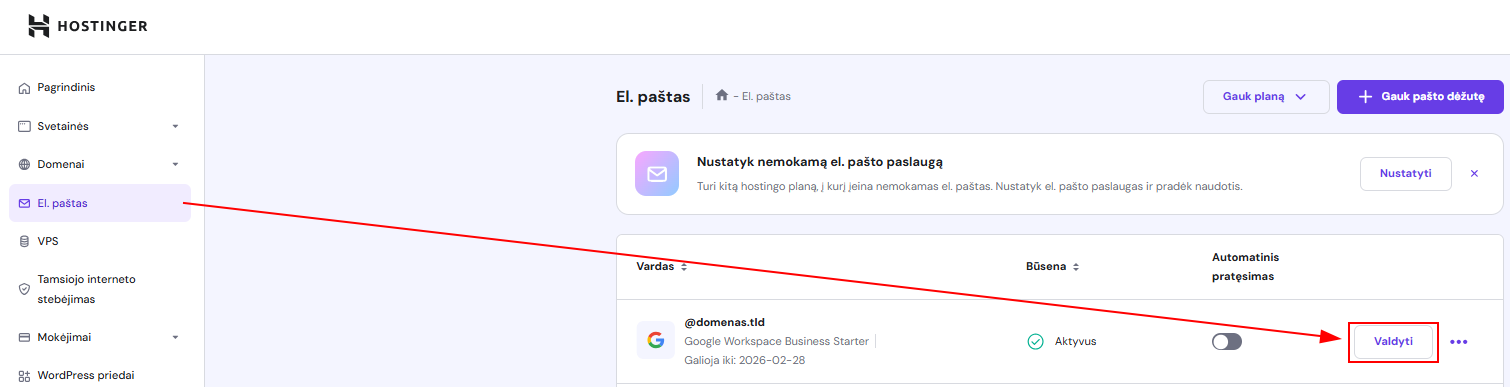Toggle Automatinis pratęsimas switch on
This screenshot has height=387, width=1510.
pyautogui.click(x=1227, y=342)
